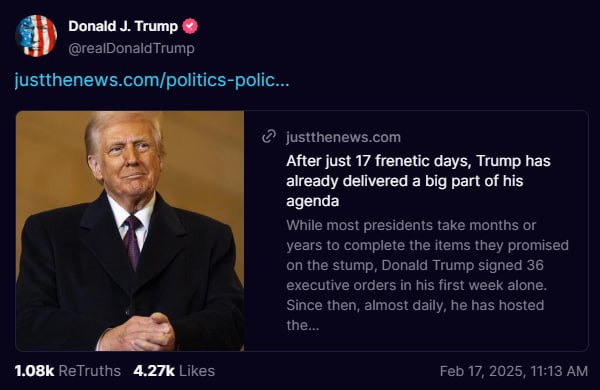Click the truncated "the..." text in card
Viewport: 600px width, 390px height.
click(x=302, y=325)
